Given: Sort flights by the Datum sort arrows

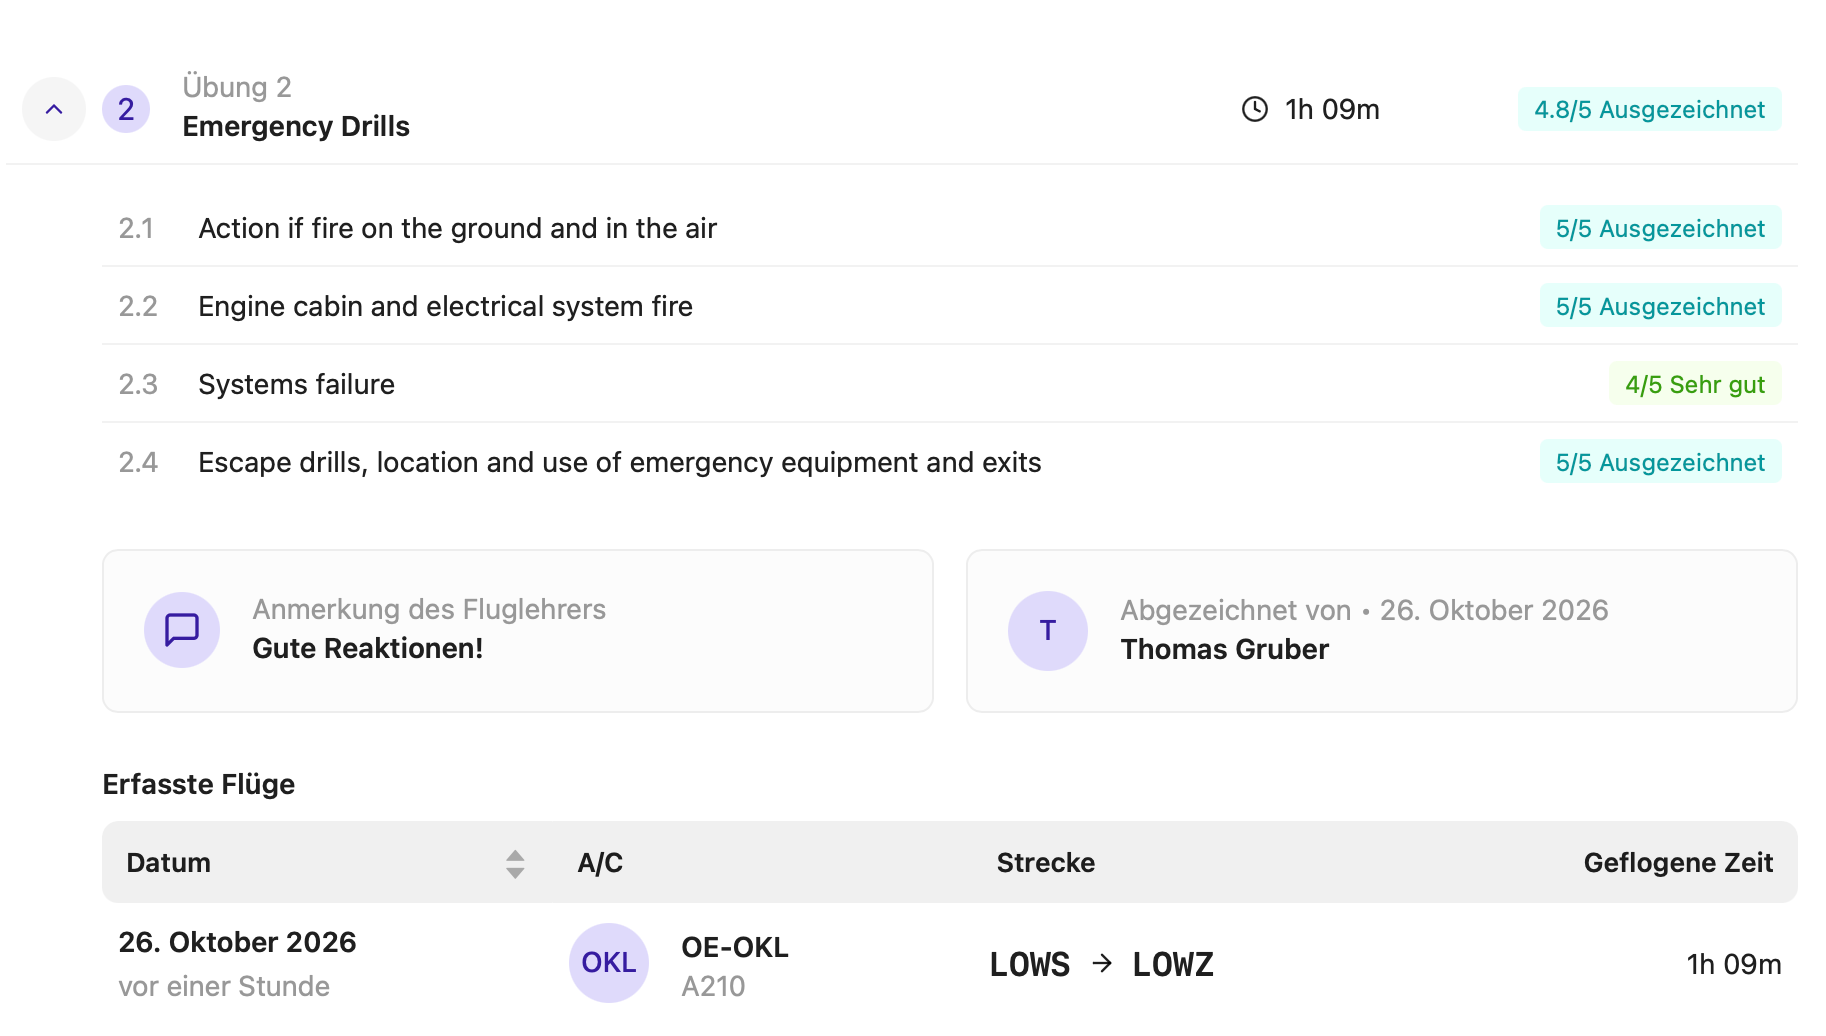Looking at the screenshot, I should pyautogui.click(x=515, y=863).
